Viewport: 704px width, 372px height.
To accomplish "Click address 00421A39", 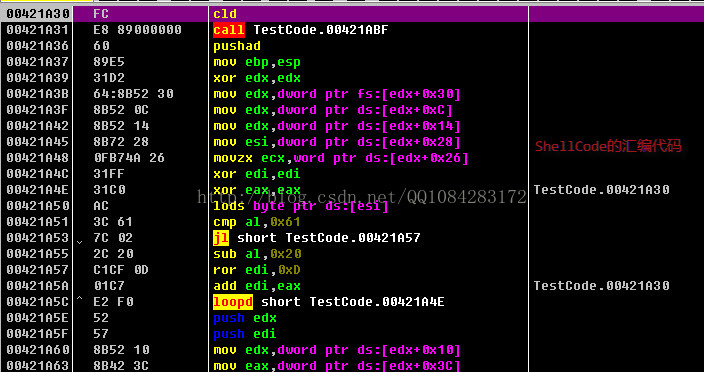I will click(x=38, y=78).
